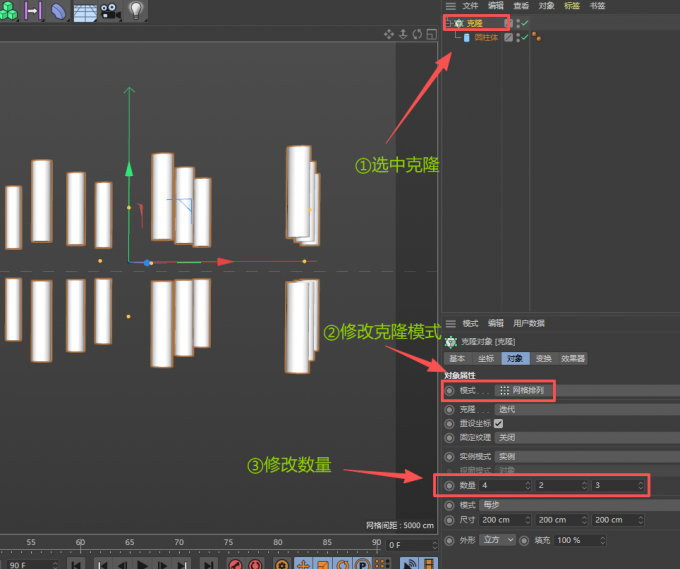Click animation dot beside 尺寸 parameter
The width and height of the screenshot is (680, 569).
click(x=450, y=520)
